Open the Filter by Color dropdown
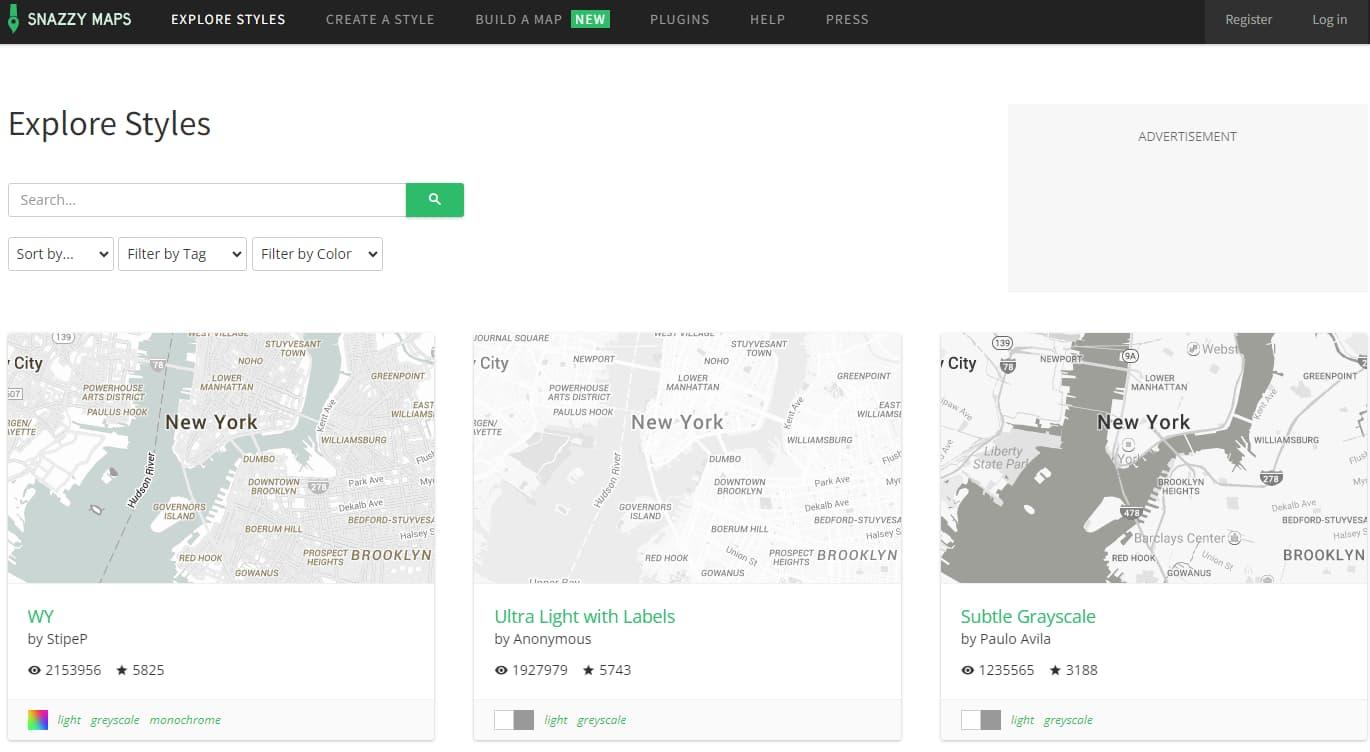This screenshot has height=752, width=1370. coord(317,254)
